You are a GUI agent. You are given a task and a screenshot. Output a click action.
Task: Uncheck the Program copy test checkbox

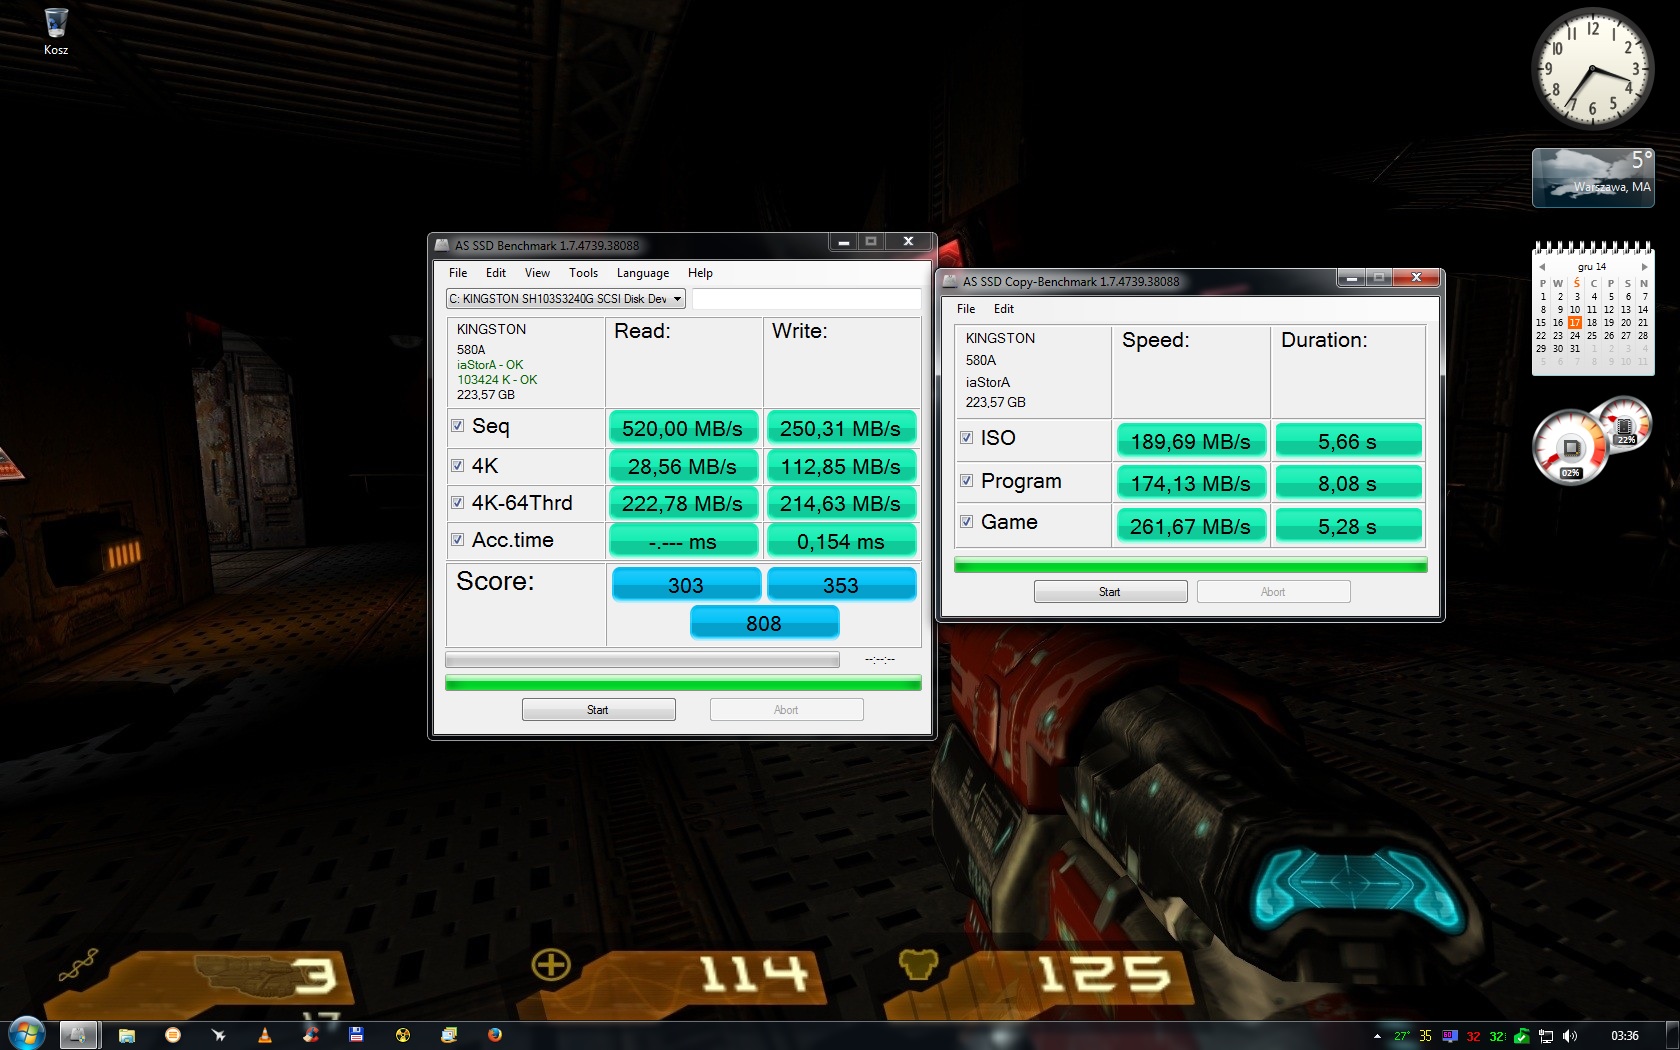coord(967,480)
